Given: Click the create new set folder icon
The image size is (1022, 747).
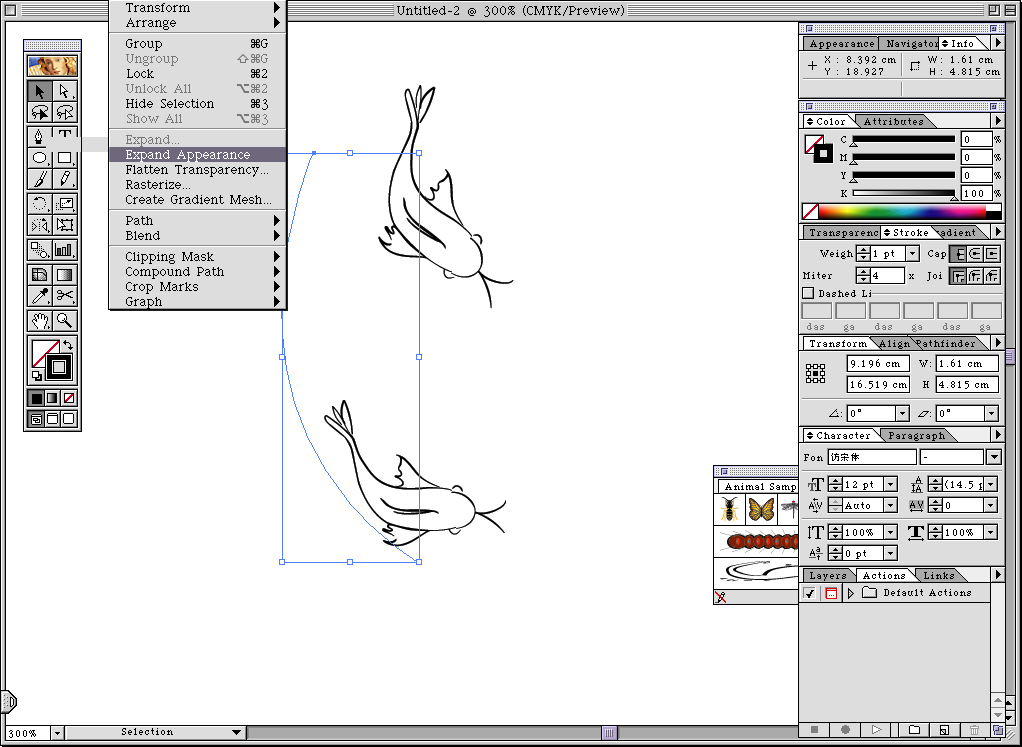Looking at the screenshot, I should coord(914,730).
